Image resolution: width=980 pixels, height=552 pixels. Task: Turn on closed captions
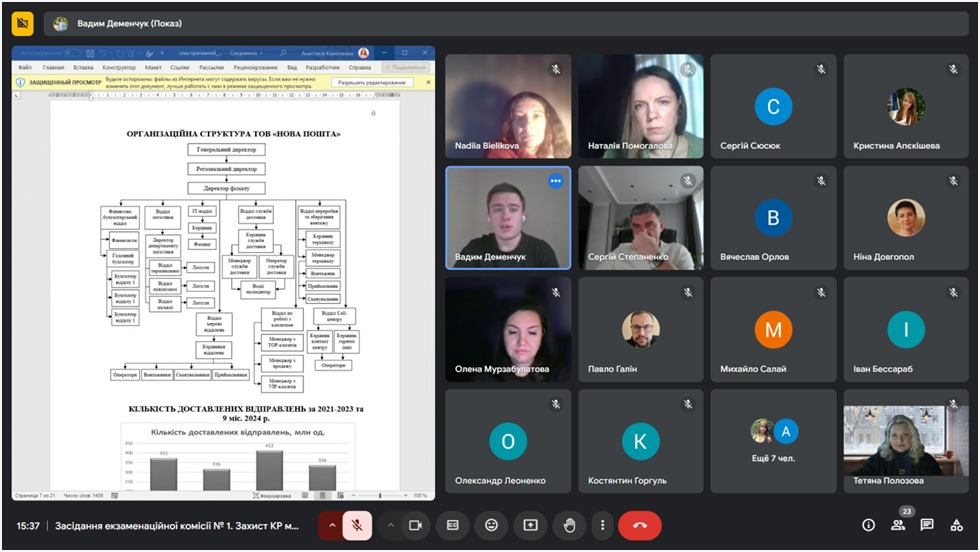453,525
